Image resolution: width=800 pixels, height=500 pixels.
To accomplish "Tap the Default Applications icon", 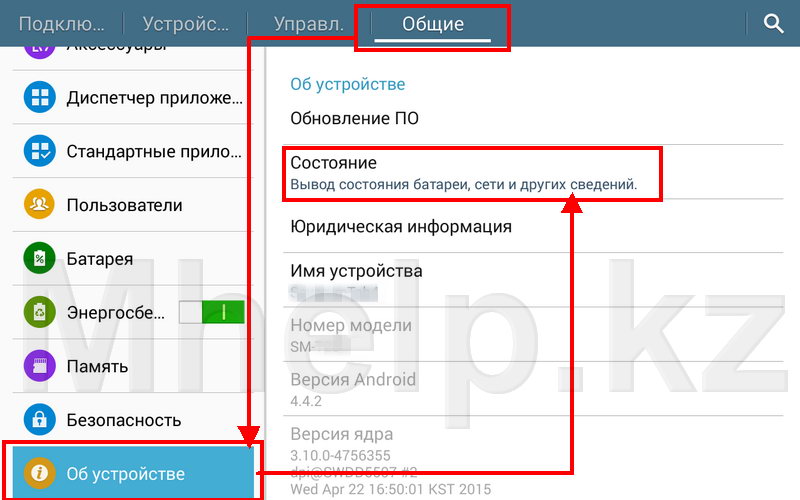I will click(40, 152).
